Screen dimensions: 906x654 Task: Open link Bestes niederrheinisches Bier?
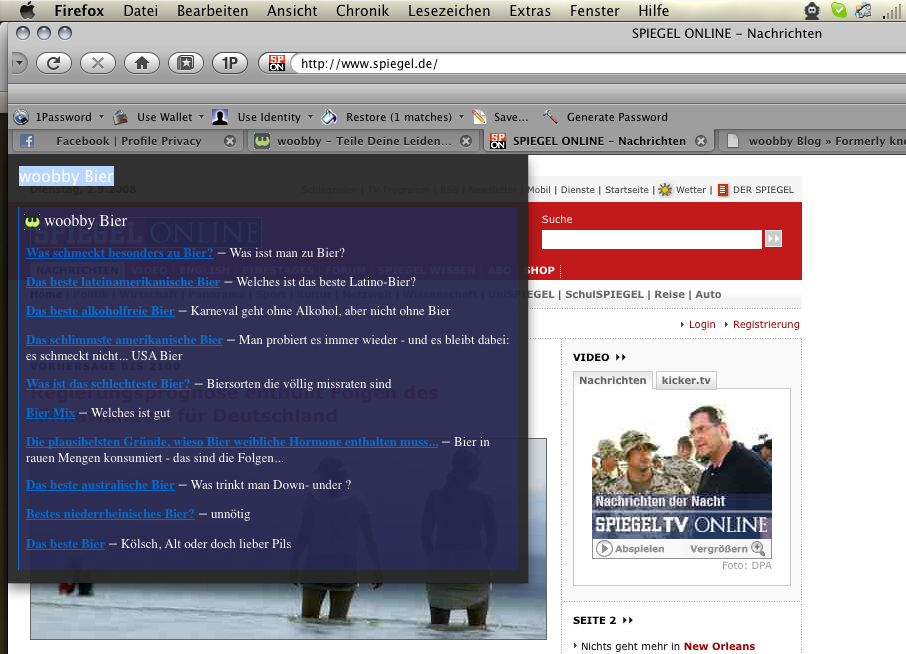(x=110, y=514)
